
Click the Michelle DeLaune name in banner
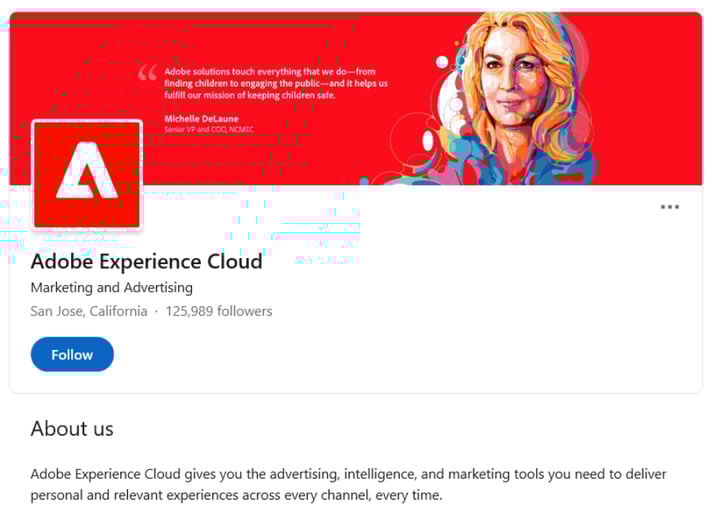[201, 118]
